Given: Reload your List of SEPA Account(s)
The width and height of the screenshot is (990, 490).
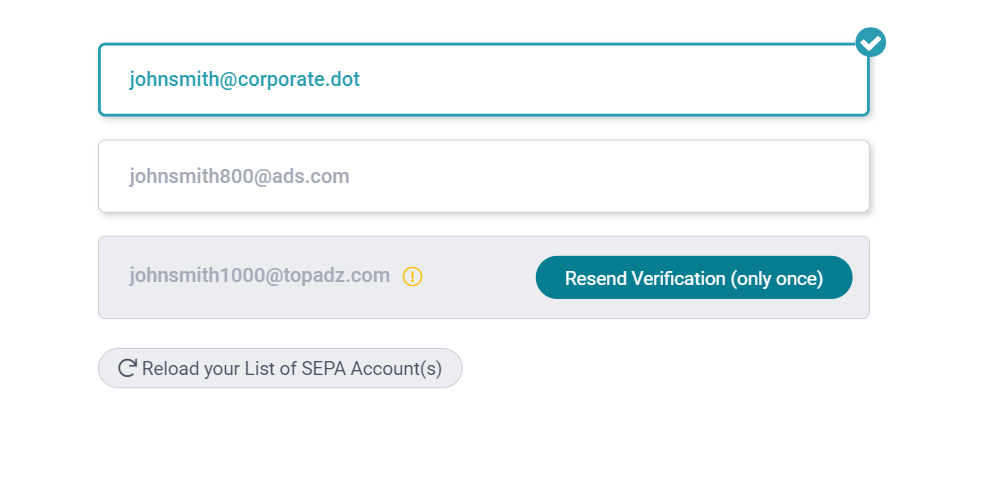Looking at the screenshot, I should (x=280, y=368).
